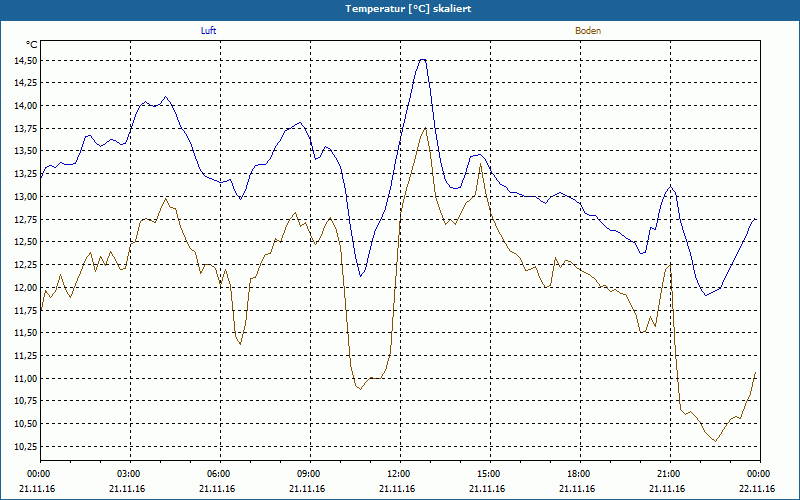Select the brown 'Boden' legend label
Viewport: 800px width, 500px height.
pos(588,31)
